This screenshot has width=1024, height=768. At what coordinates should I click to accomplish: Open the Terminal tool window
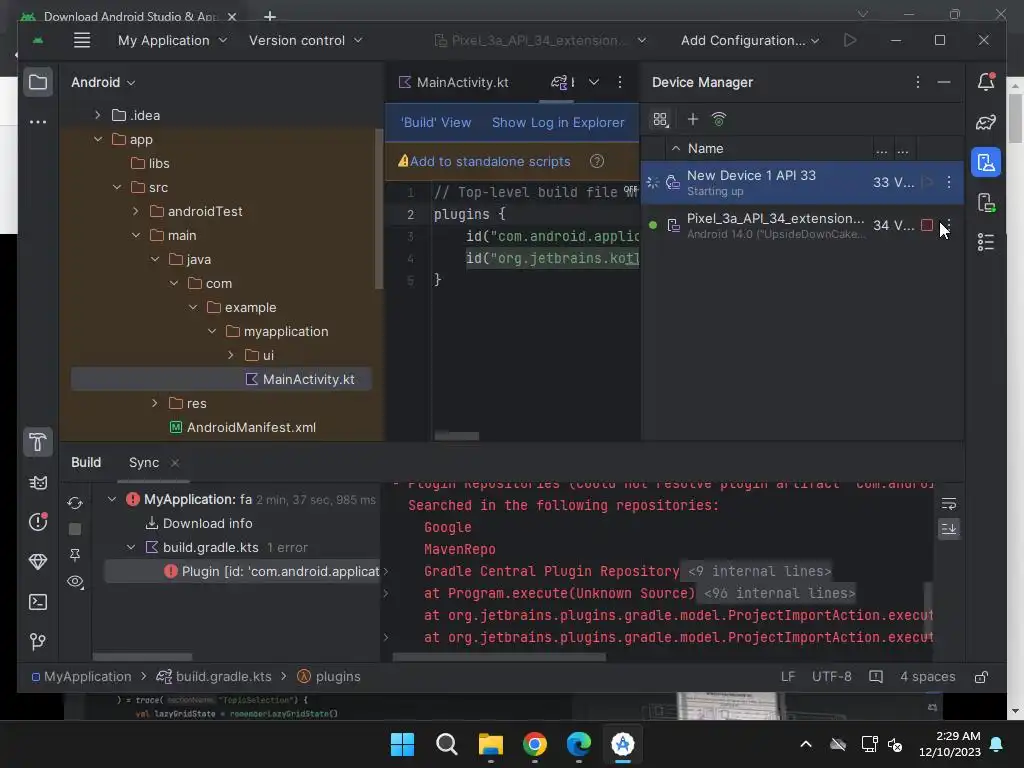click(38, 601)
